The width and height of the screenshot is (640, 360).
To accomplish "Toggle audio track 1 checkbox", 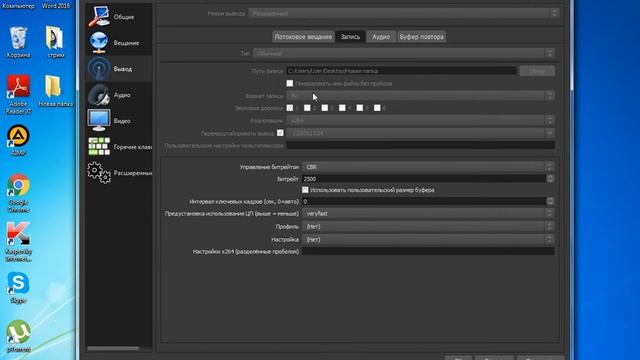I will pyautogui.click(x=290, y=108).
